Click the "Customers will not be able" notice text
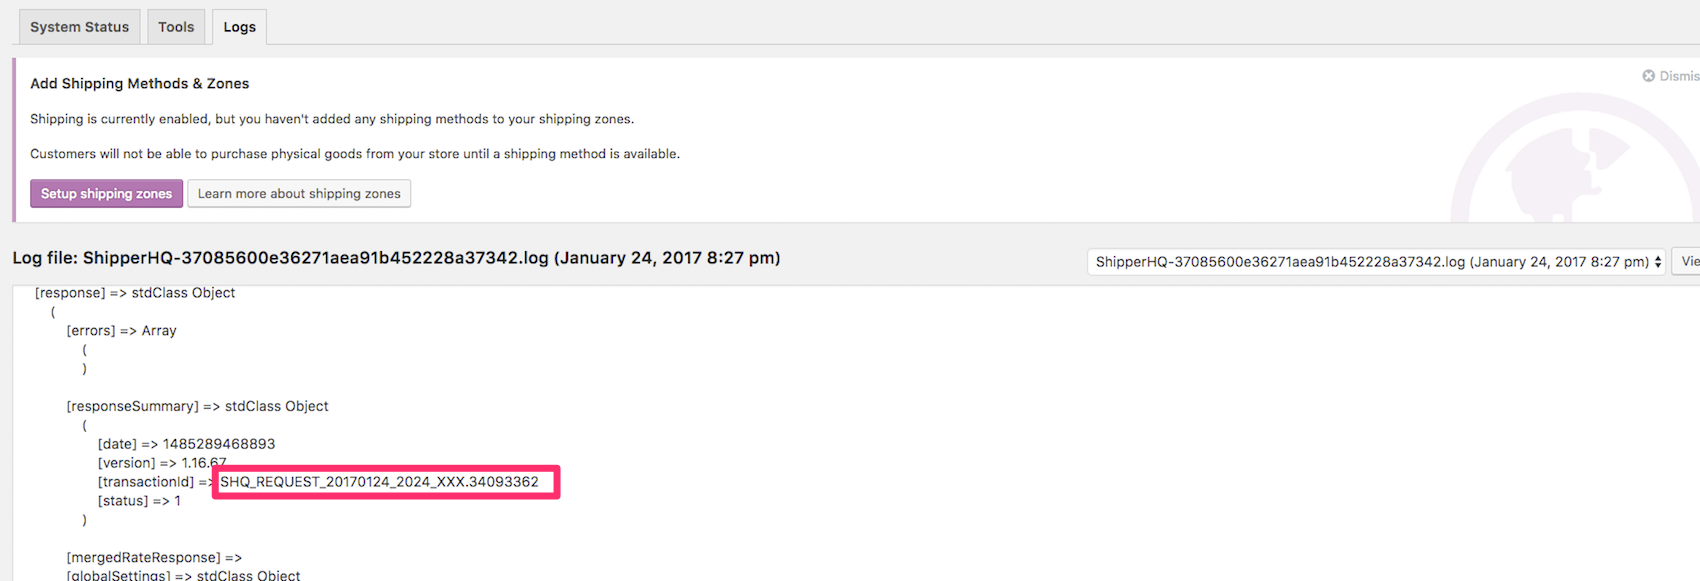Viewport: 1700px width, 581px height. pos(355,154)
